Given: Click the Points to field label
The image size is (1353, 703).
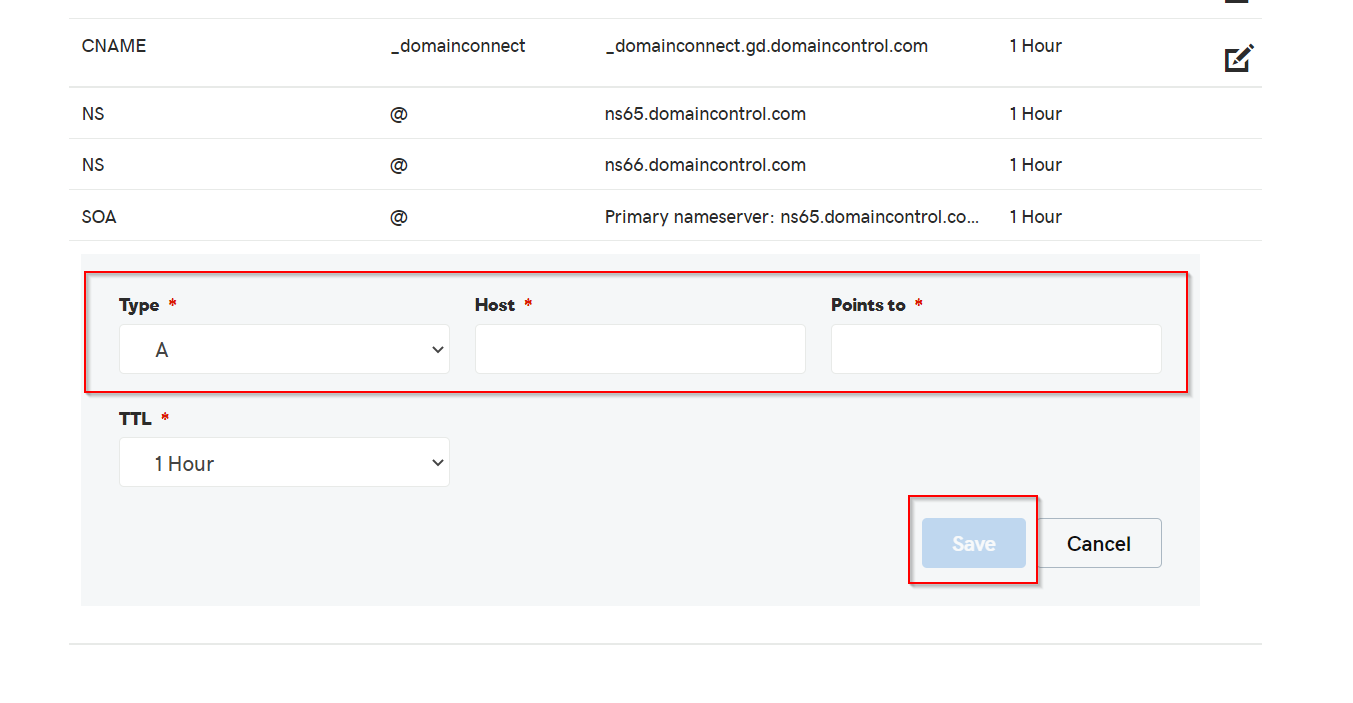Looking at the screenshot, I should [x=868, y=305].
